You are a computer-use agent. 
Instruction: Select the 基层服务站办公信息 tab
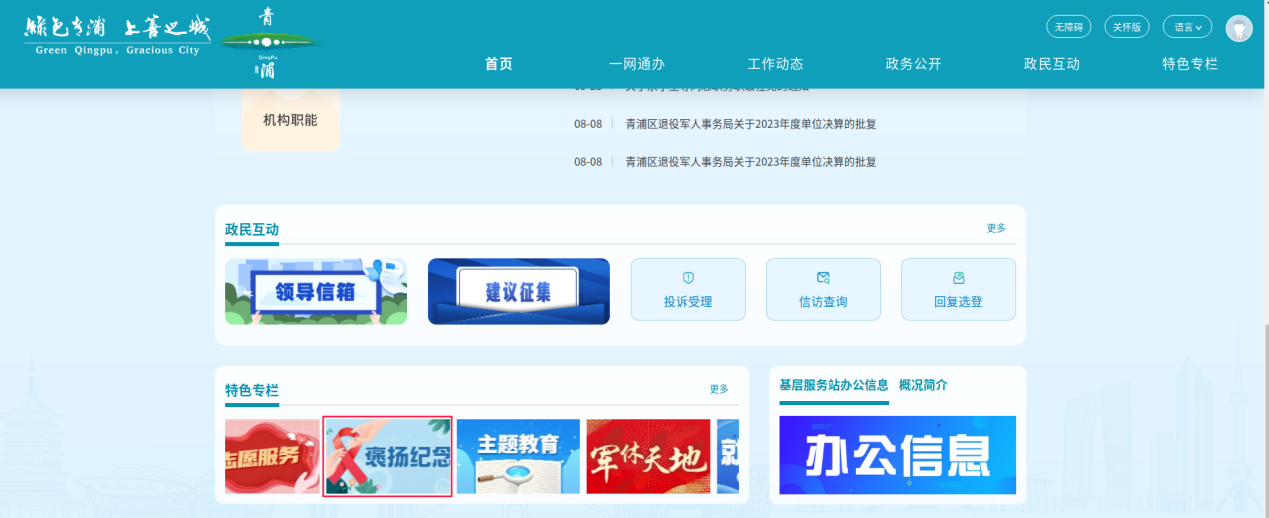point(833,385)
